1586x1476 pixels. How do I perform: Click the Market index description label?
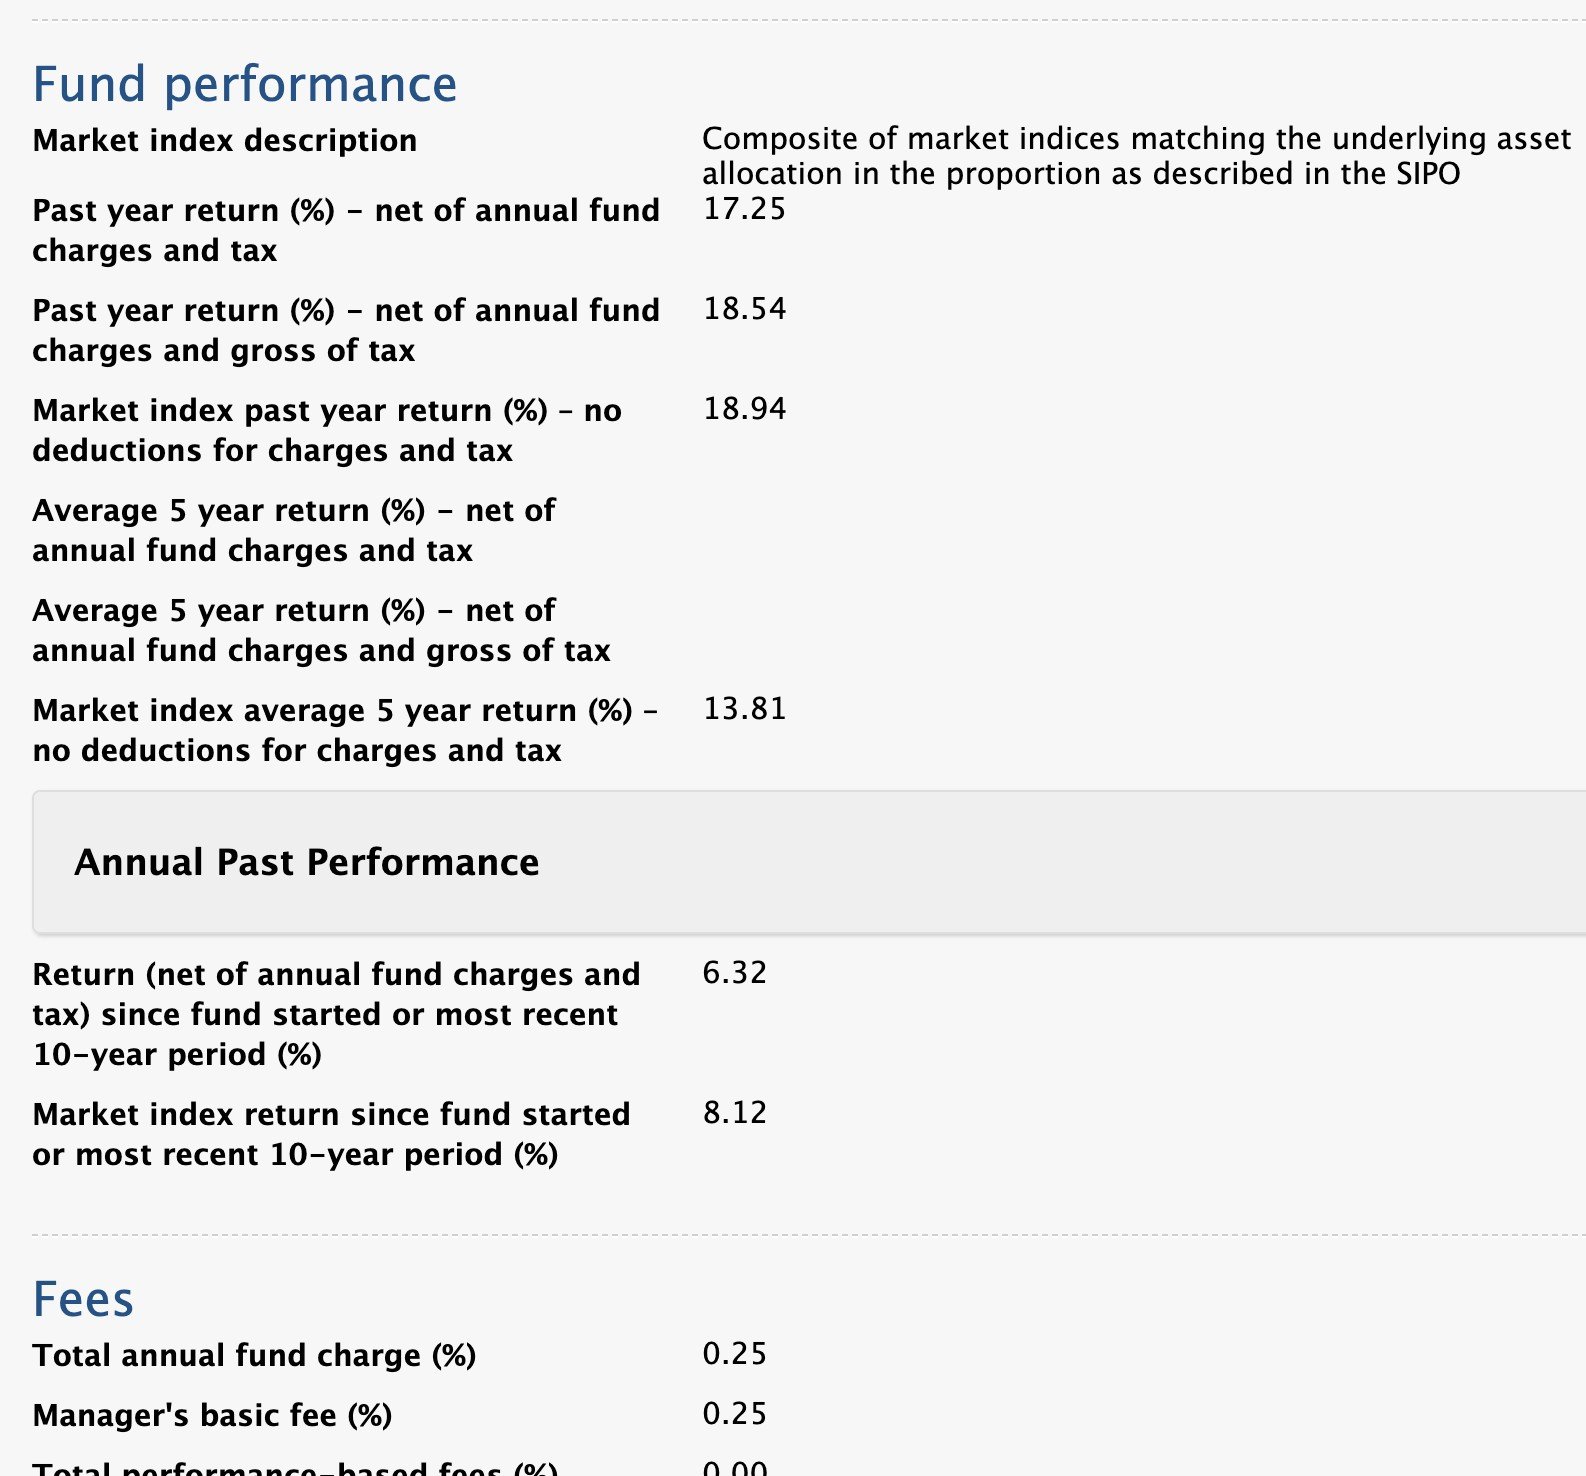225,141
